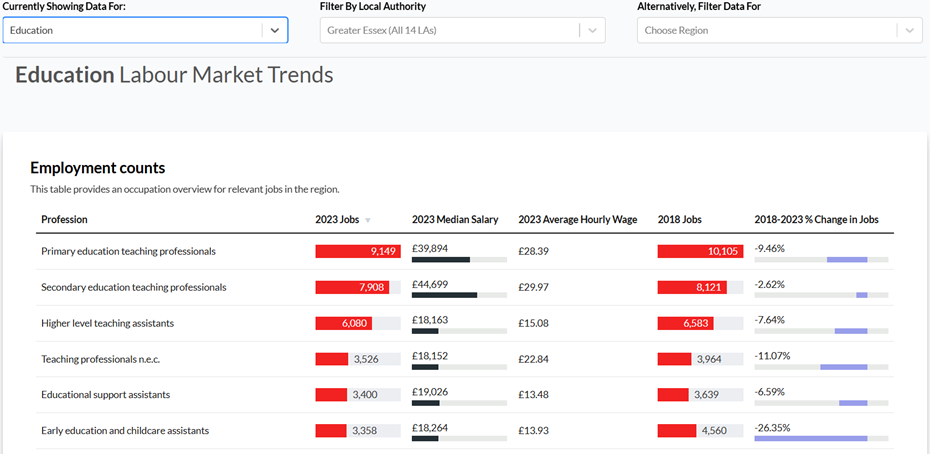Select Early education and childcare assistants row
The width and height of the screenshot is (930, 454).
[x=125, y=430]
